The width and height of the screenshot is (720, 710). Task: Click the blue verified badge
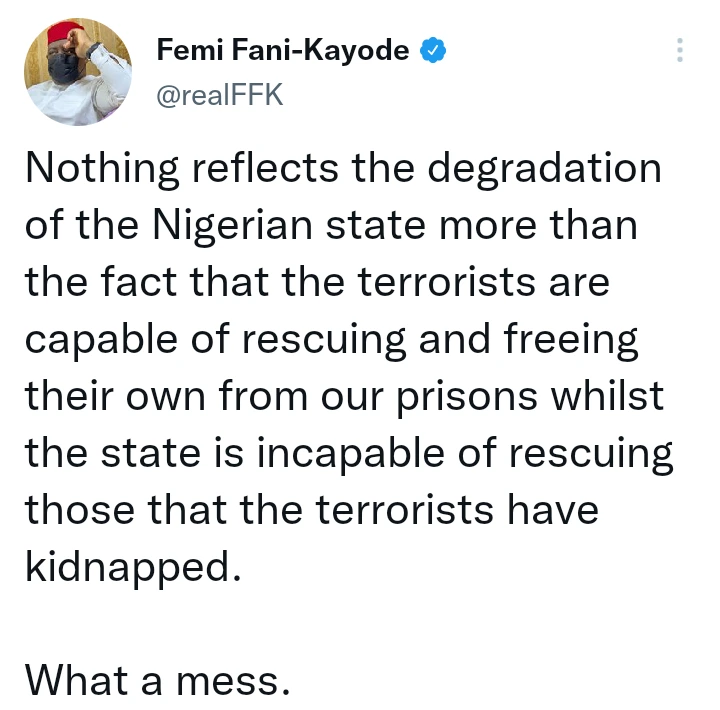click(x=432, y=50)
